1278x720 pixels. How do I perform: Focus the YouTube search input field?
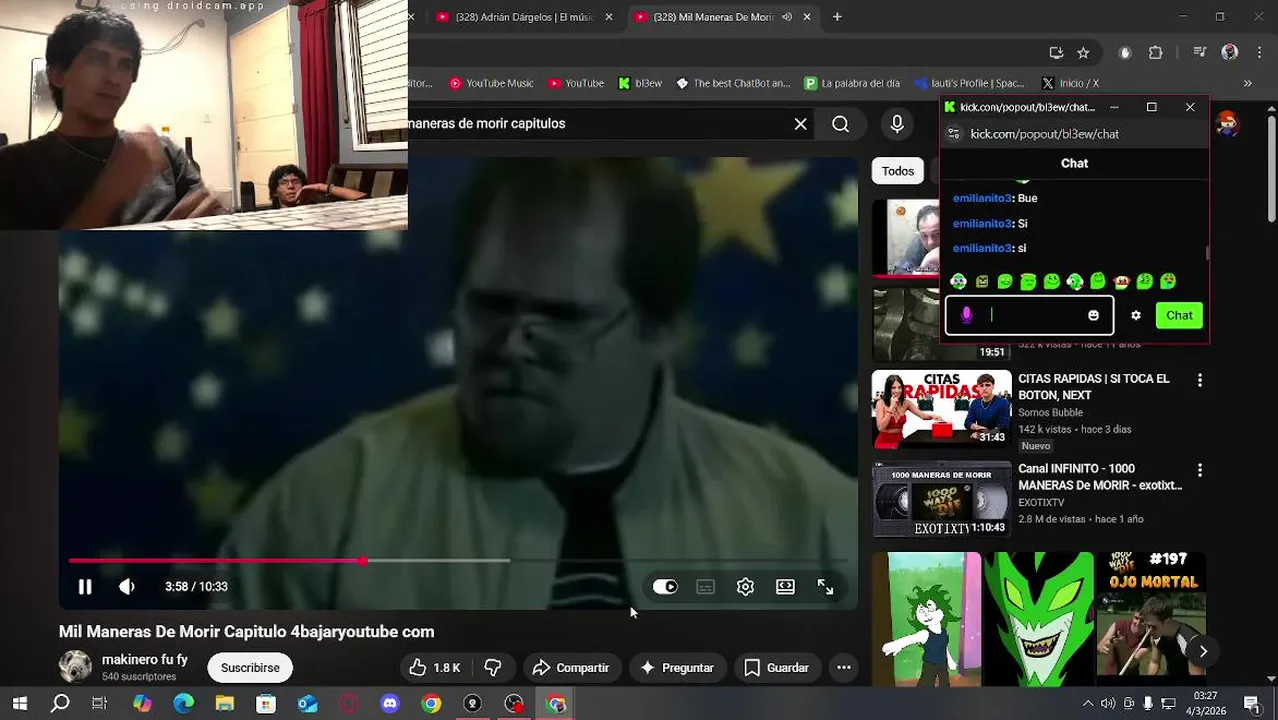point(595,124)
